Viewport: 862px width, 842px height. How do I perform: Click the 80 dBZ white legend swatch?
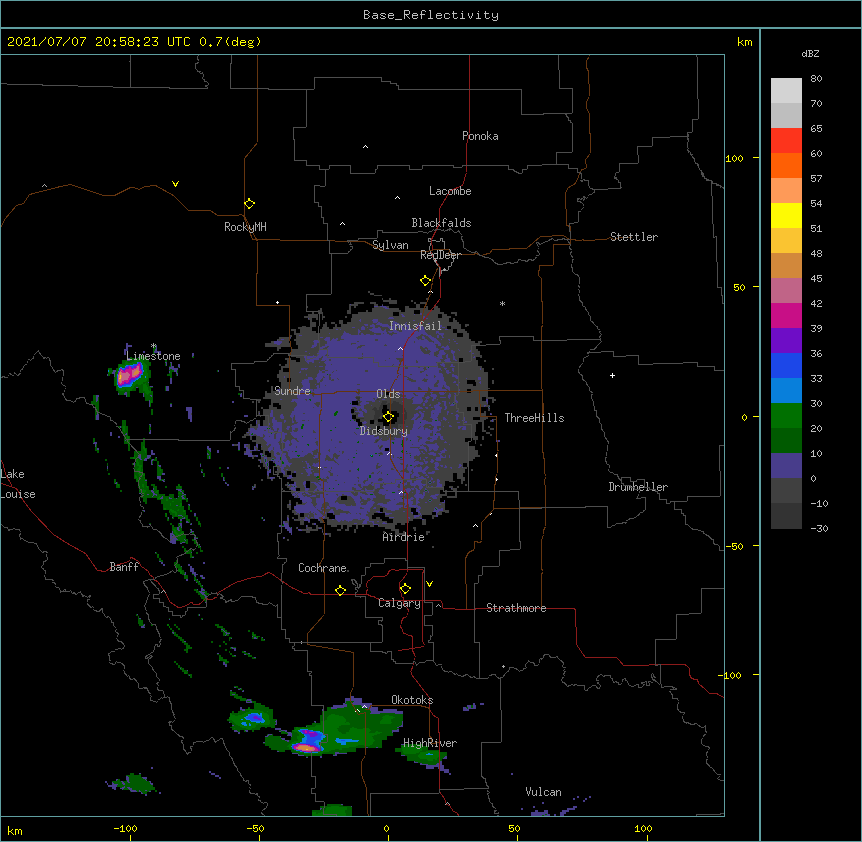(x=786, y=91)
